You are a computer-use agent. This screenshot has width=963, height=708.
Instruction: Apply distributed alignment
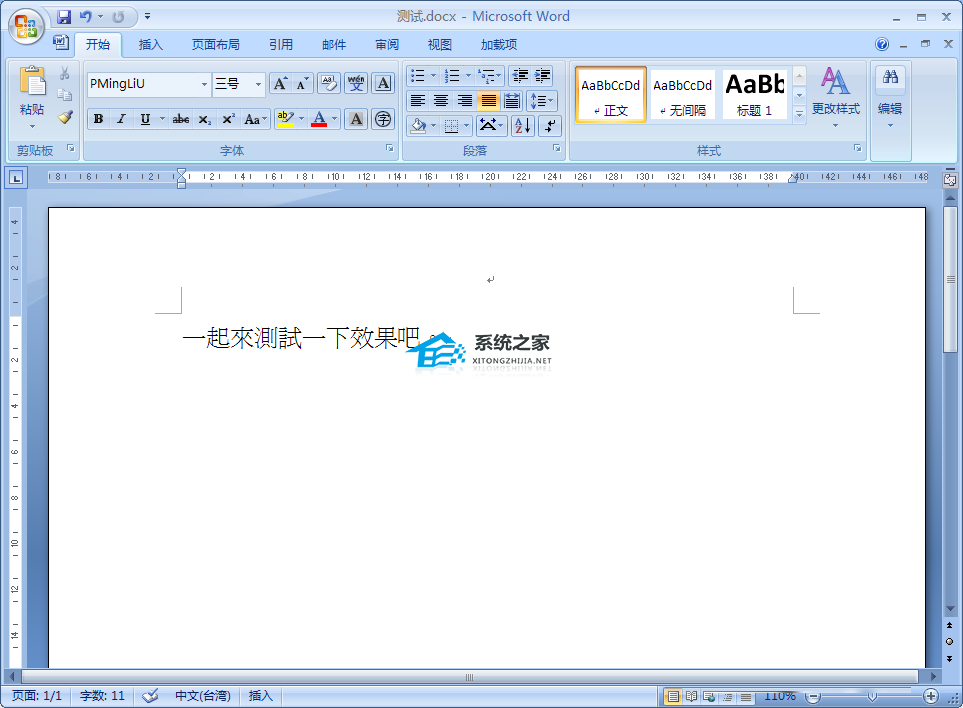(512, 101)
